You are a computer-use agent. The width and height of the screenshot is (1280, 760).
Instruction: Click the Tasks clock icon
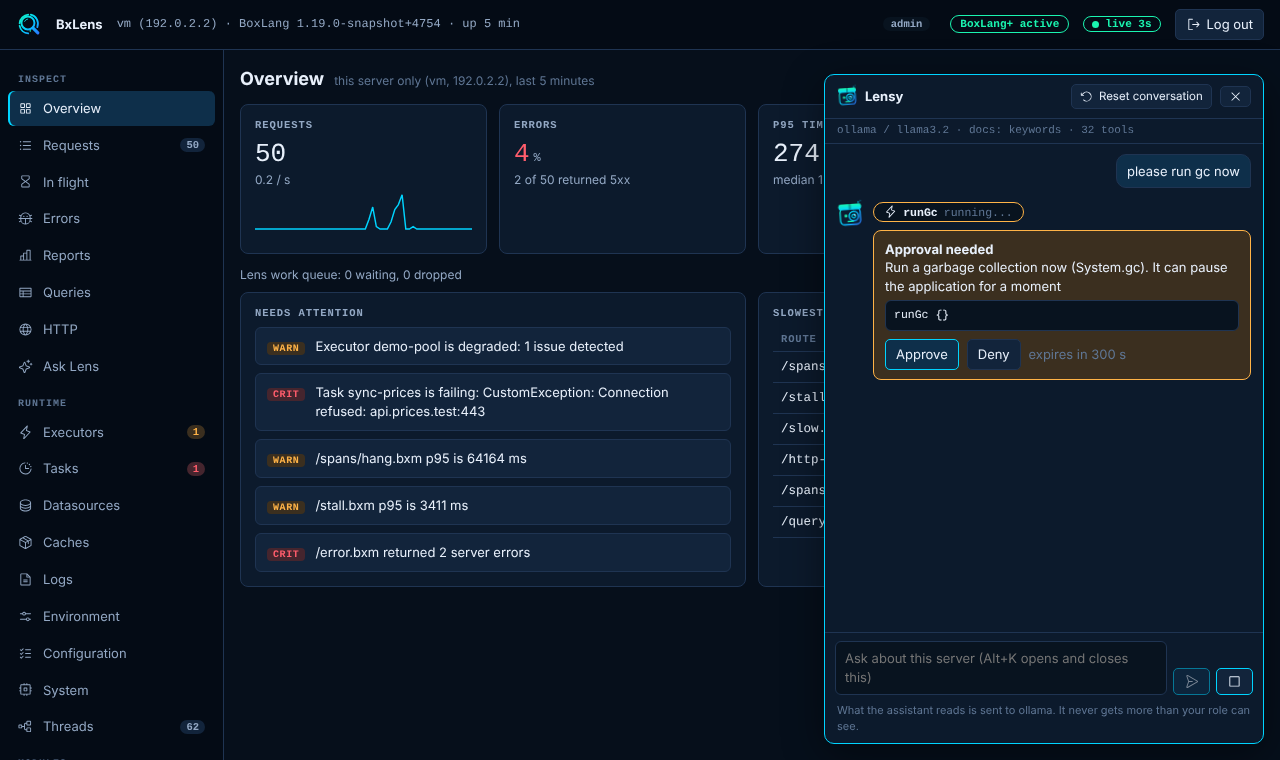pos(26,468)
